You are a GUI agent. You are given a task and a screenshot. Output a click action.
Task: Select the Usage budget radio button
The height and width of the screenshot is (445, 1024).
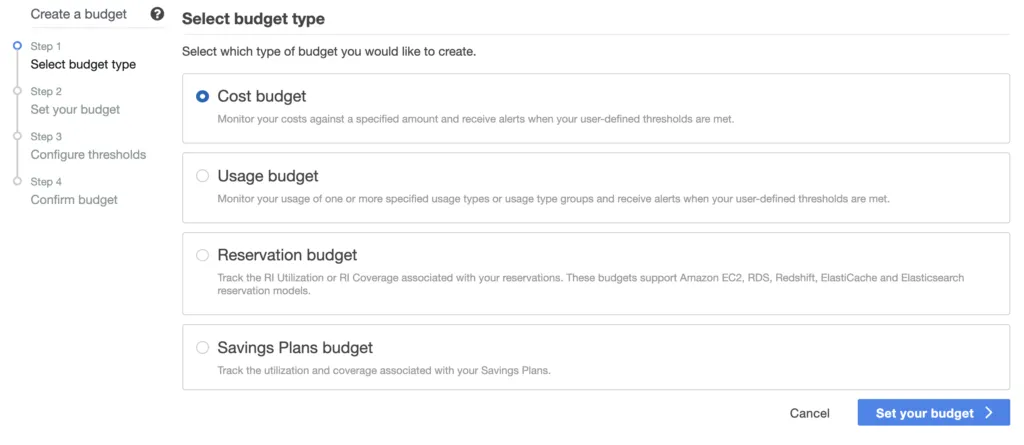(203, 176)
